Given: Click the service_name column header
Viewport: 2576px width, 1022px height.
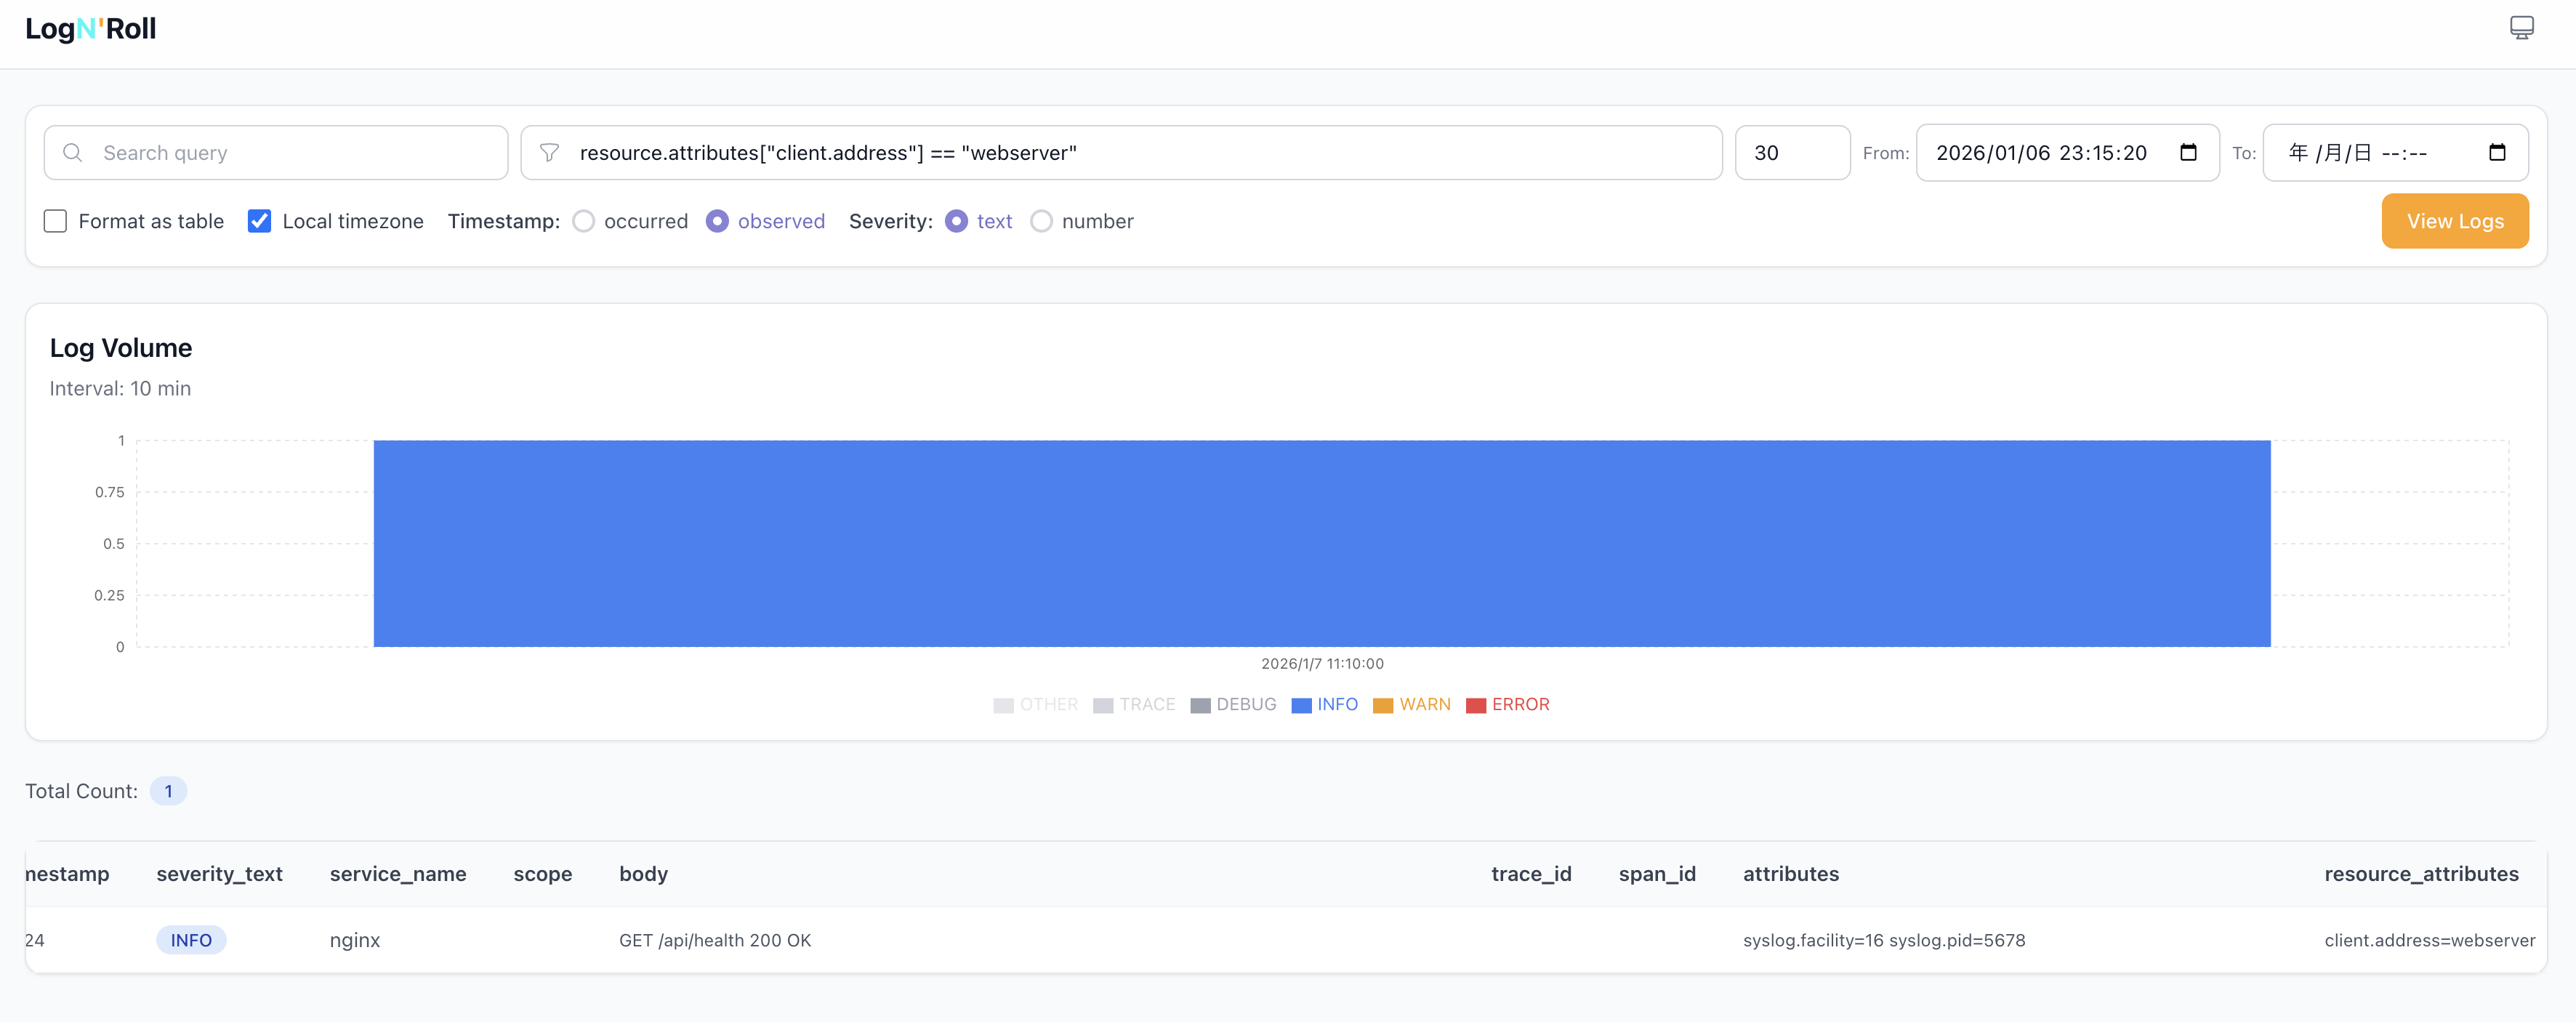Looking at the screenshot, I should click(398, 874).
